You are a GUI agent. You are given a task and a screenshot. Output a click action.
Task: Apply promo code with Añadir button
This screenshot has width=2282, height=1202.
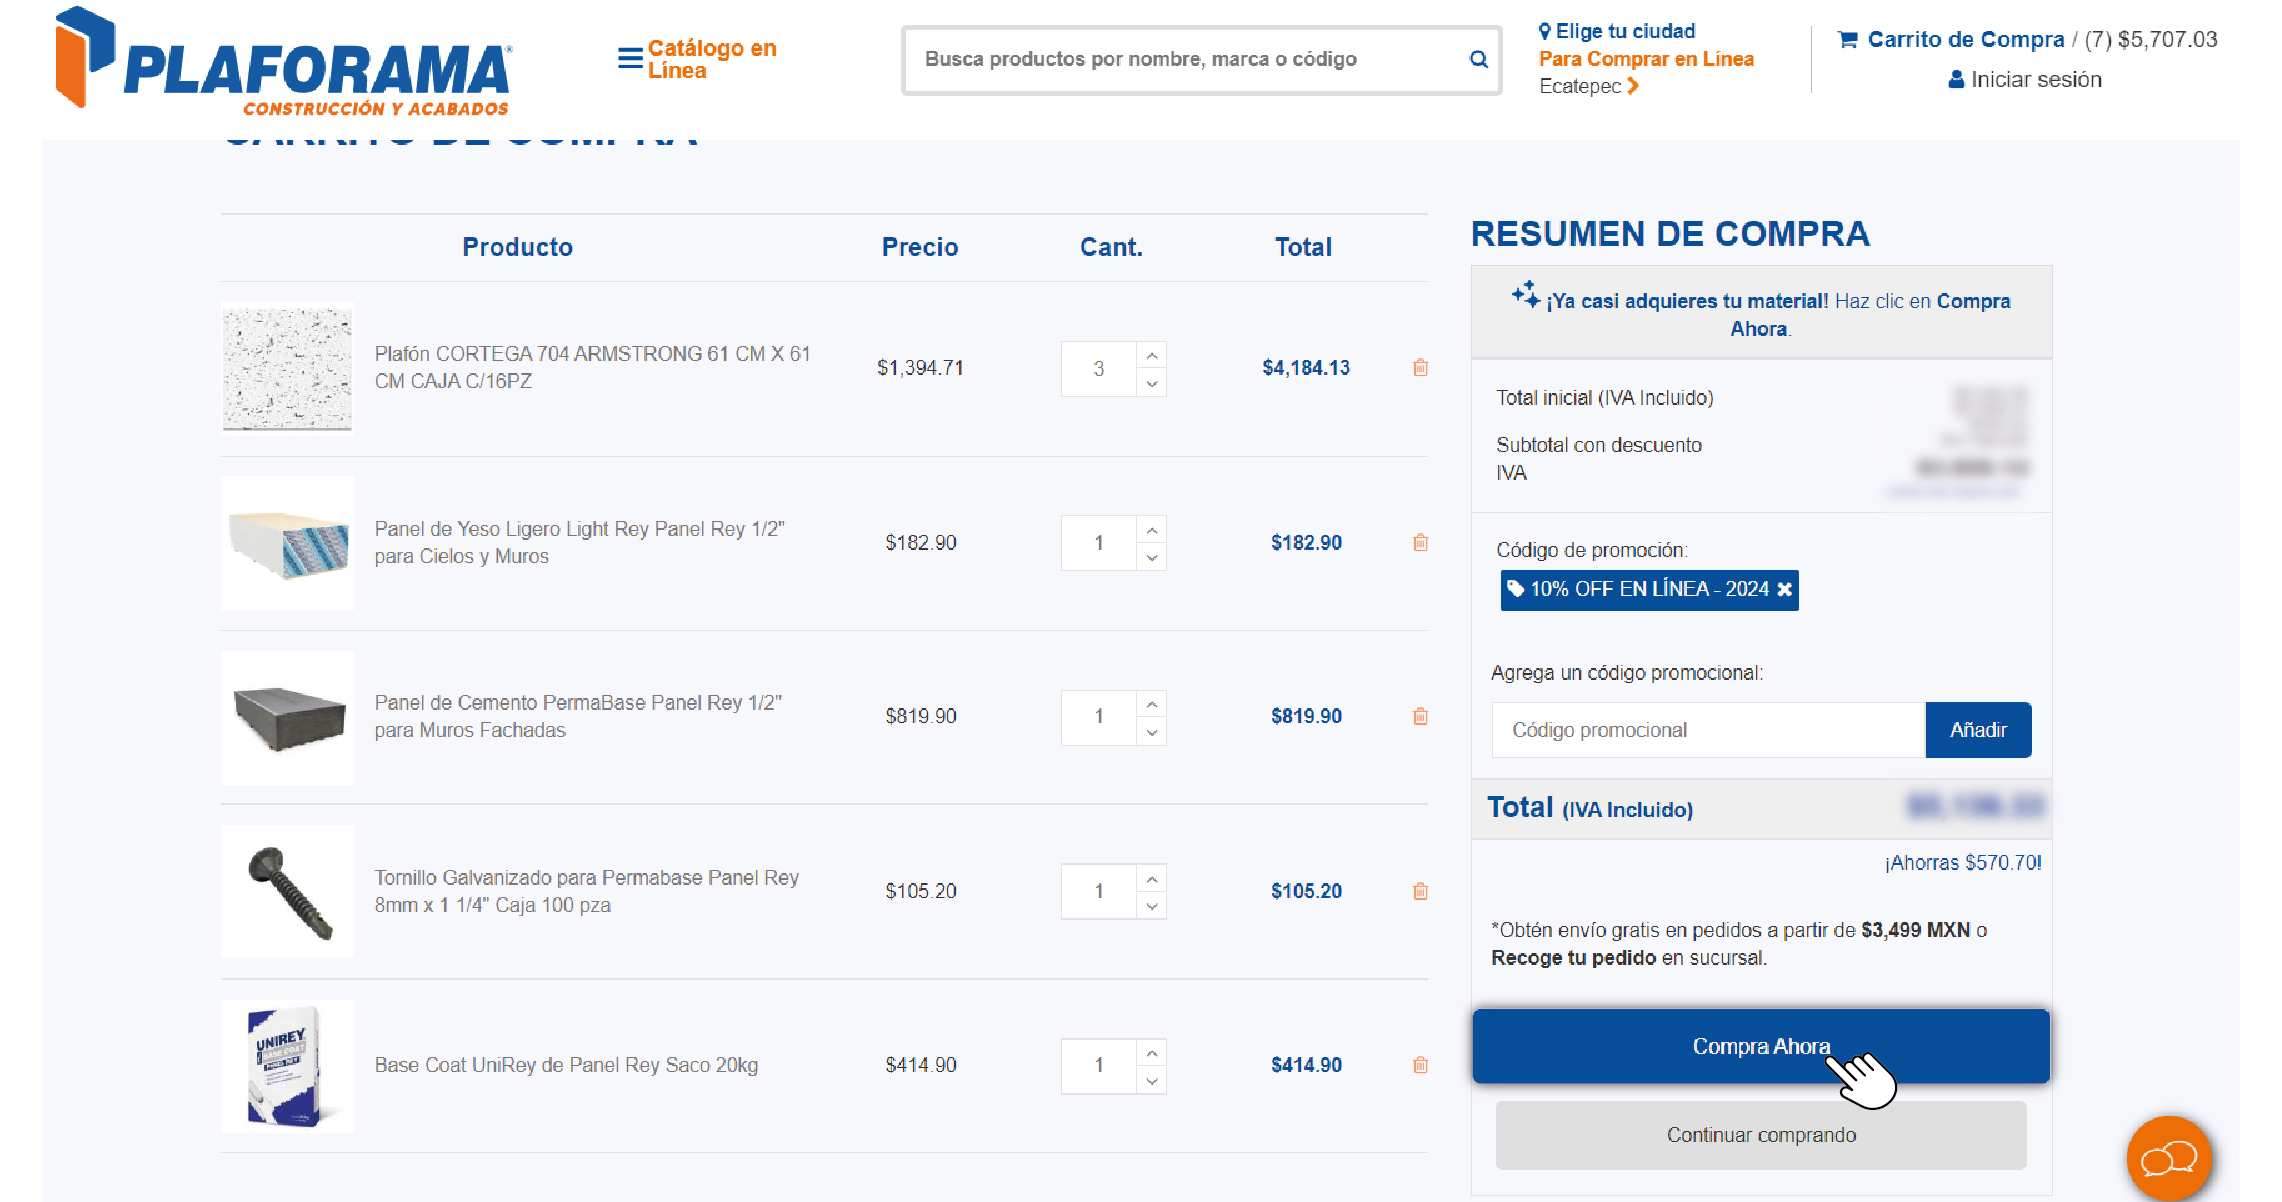pyautogui.click(x=1977, y=730)
